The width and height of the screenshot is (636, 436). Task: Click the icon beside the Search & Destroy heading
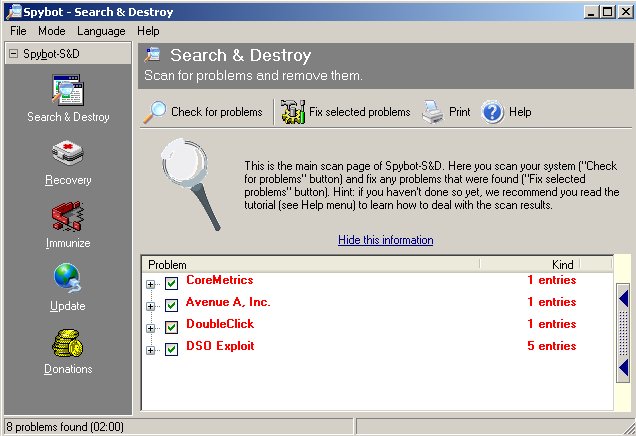pos(153,54)
